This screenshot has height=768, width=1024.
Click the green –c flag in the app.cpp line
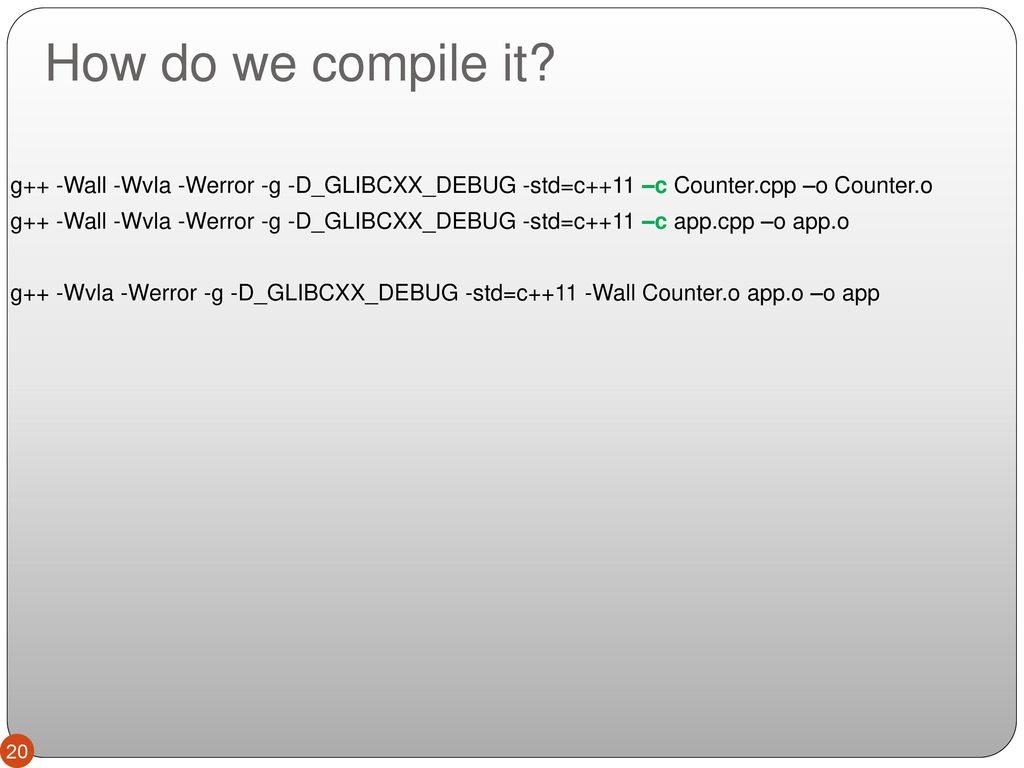coord(654,222)
